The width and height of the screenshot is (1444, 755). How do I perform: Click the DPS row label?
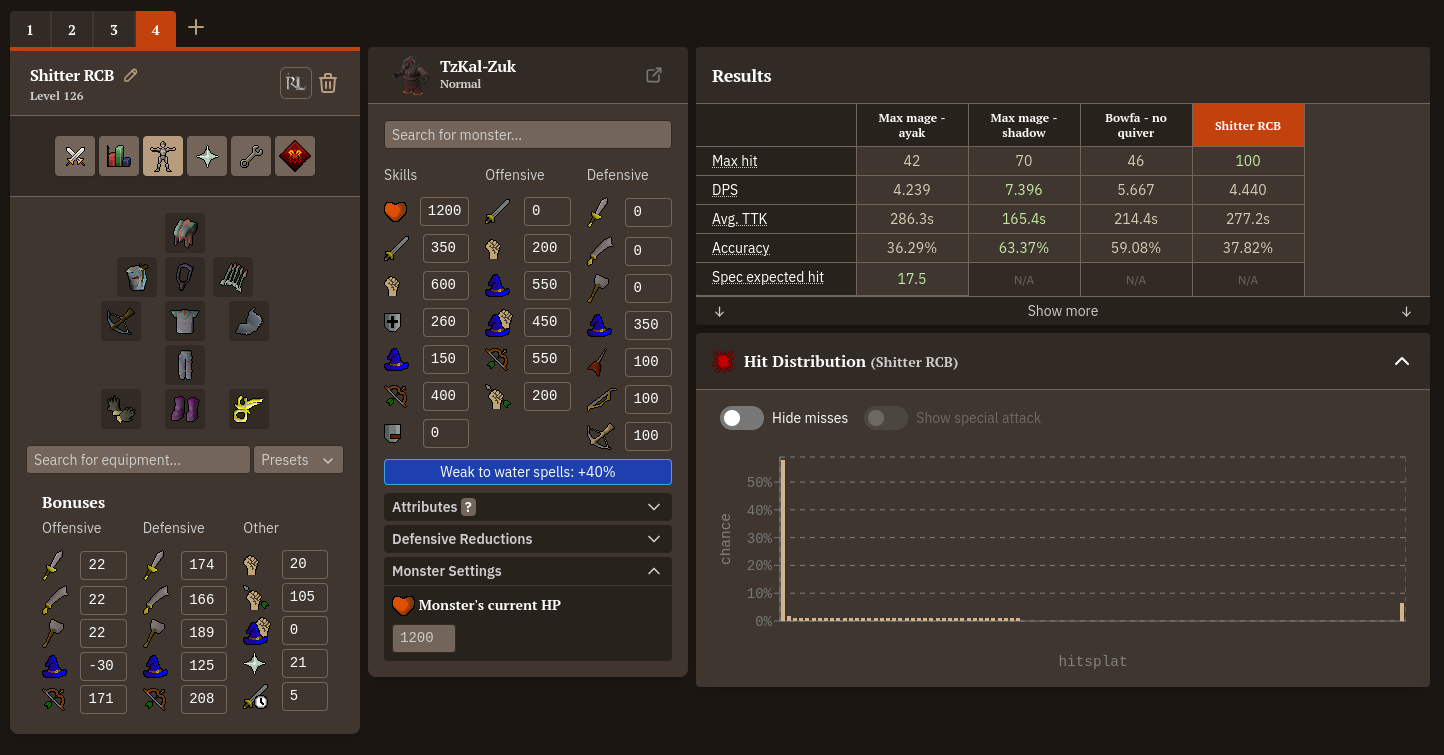coord(726,190)
